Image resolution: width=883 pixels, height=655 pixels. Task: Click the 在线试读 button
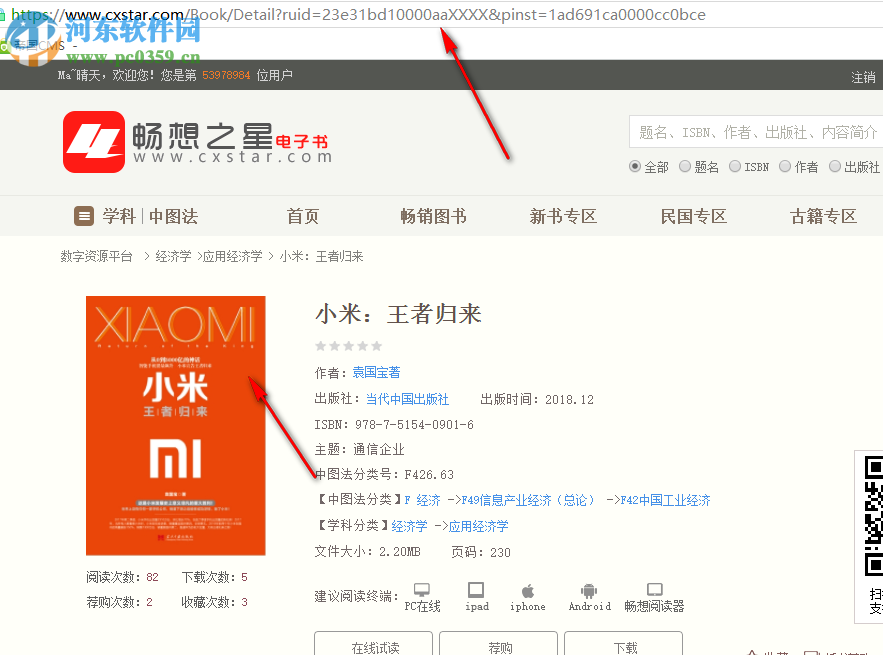tap(373, 645)
